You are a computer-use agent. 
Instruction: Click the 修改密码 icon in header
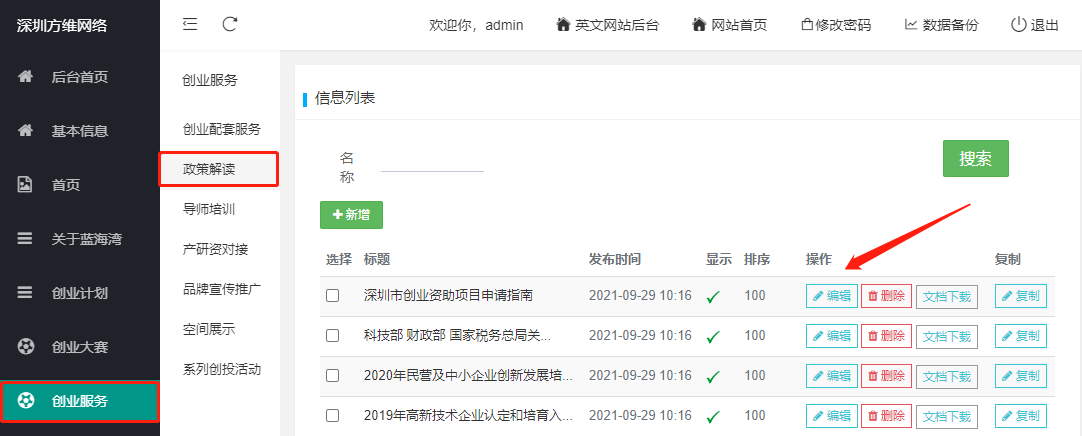[806, 25]
